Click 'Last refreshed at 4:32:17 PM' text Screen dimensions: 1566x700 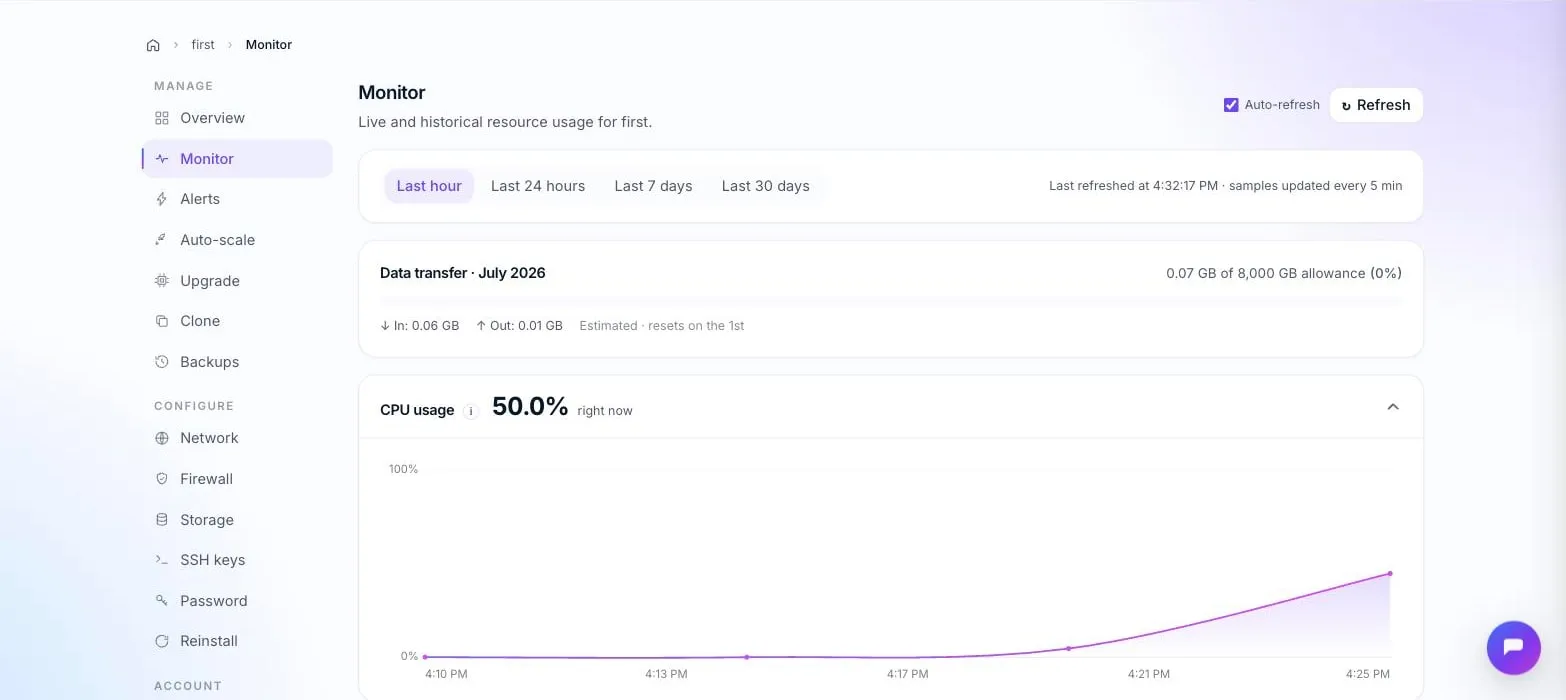click(x=1133, y=186)
